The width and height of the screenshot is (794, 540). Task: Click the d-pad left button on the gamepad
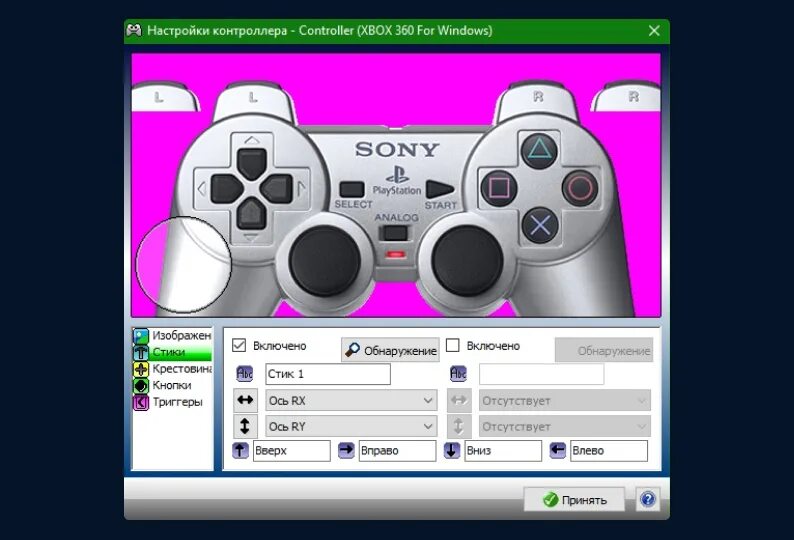pyautogui.click(x=226, y=188)
